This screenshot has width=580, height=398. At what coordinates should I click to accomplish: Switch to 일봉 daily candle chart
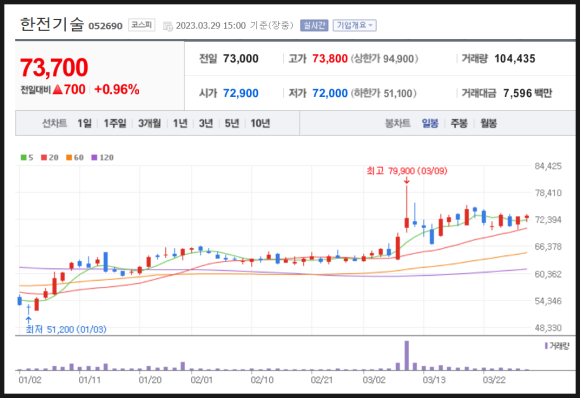pyautogui.click(x=430, y=123)
